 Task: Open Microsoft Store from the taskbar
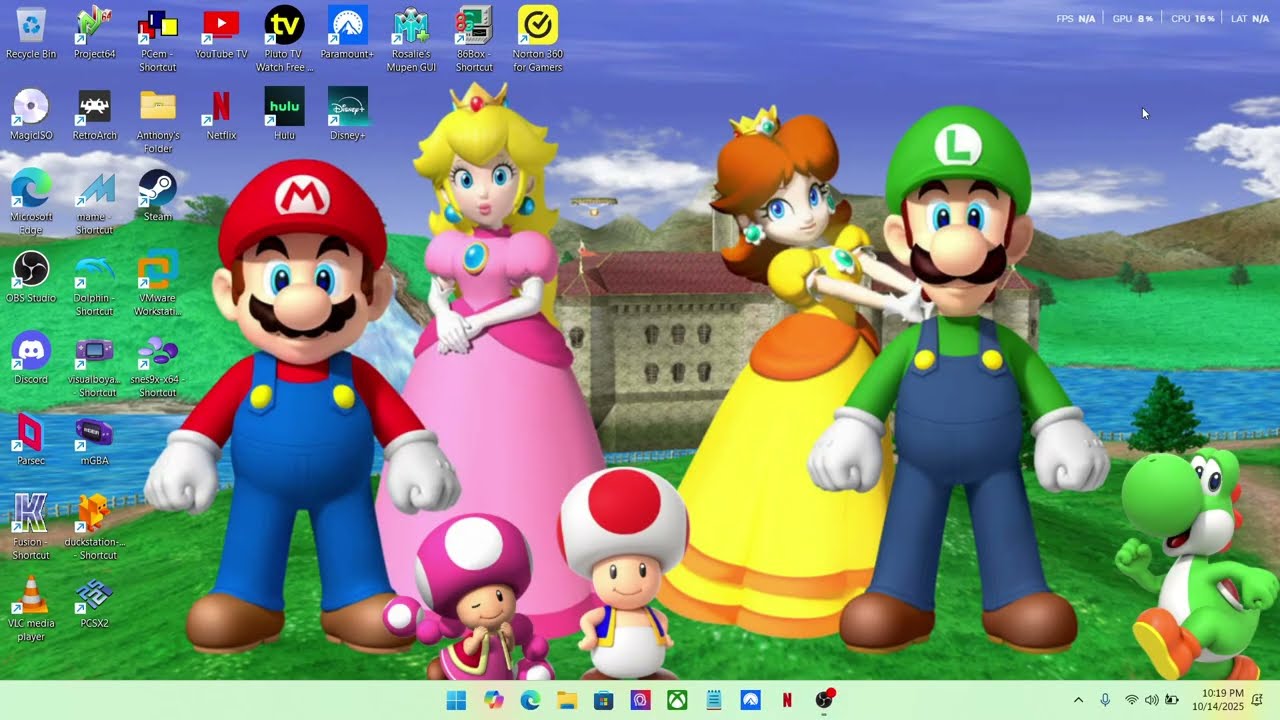pos(603,700)
